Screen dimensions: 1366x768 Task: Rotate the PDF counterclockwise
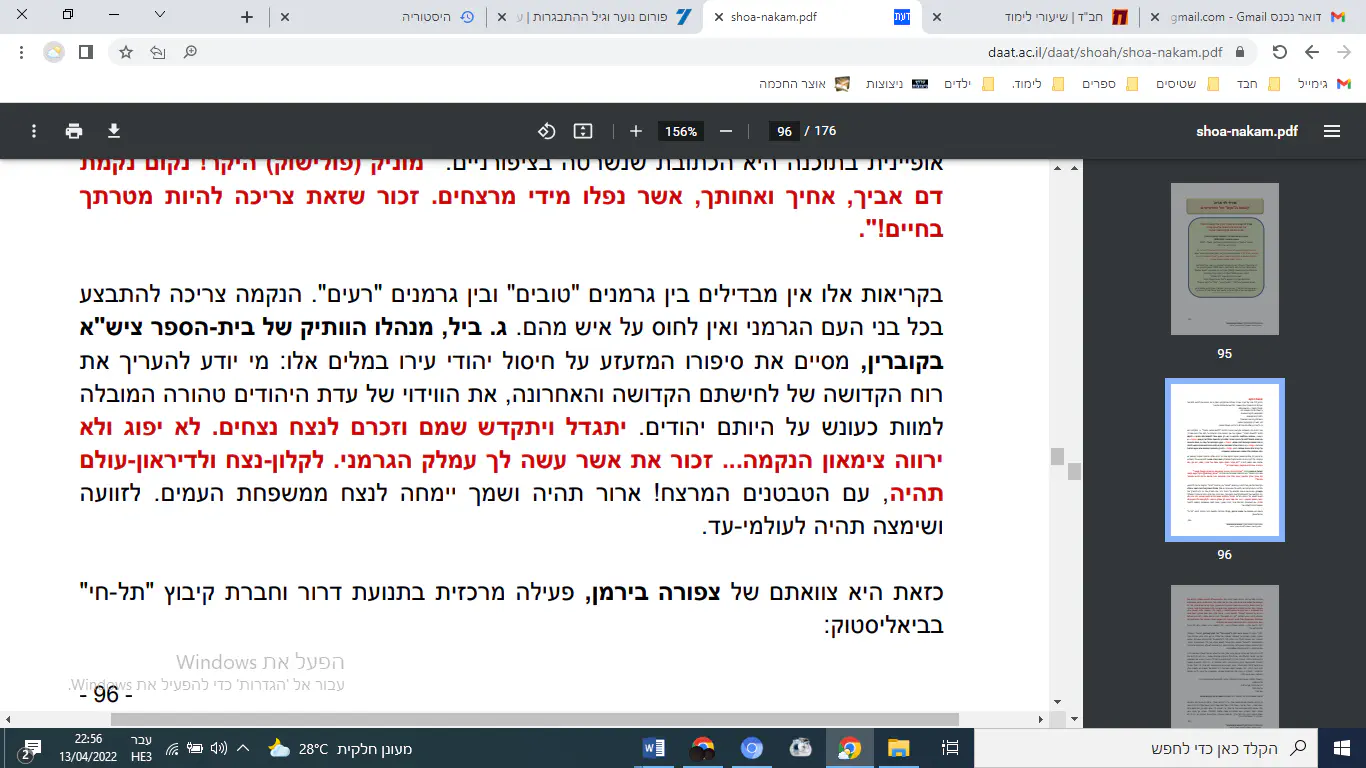[x=546, y=131]
